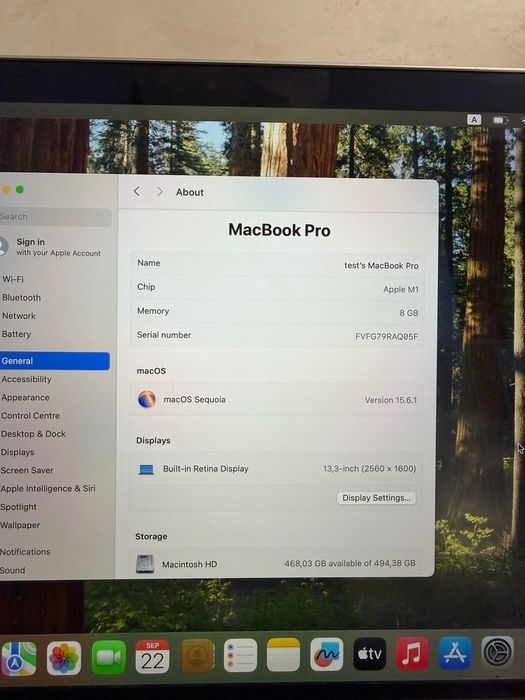This screenshot has height=700, width=525.
Task: Click the macOS Sequoia icon
Action: click(147, 399)
